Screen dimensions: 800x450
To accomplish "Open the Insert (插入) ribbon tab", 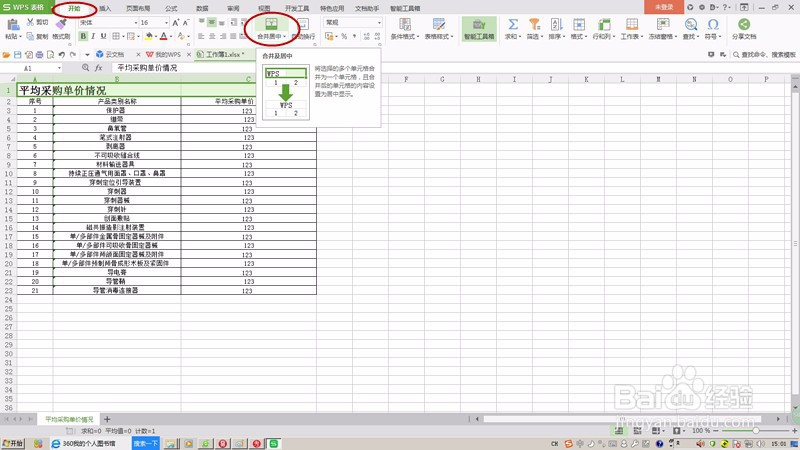I will tap(105, 8).
